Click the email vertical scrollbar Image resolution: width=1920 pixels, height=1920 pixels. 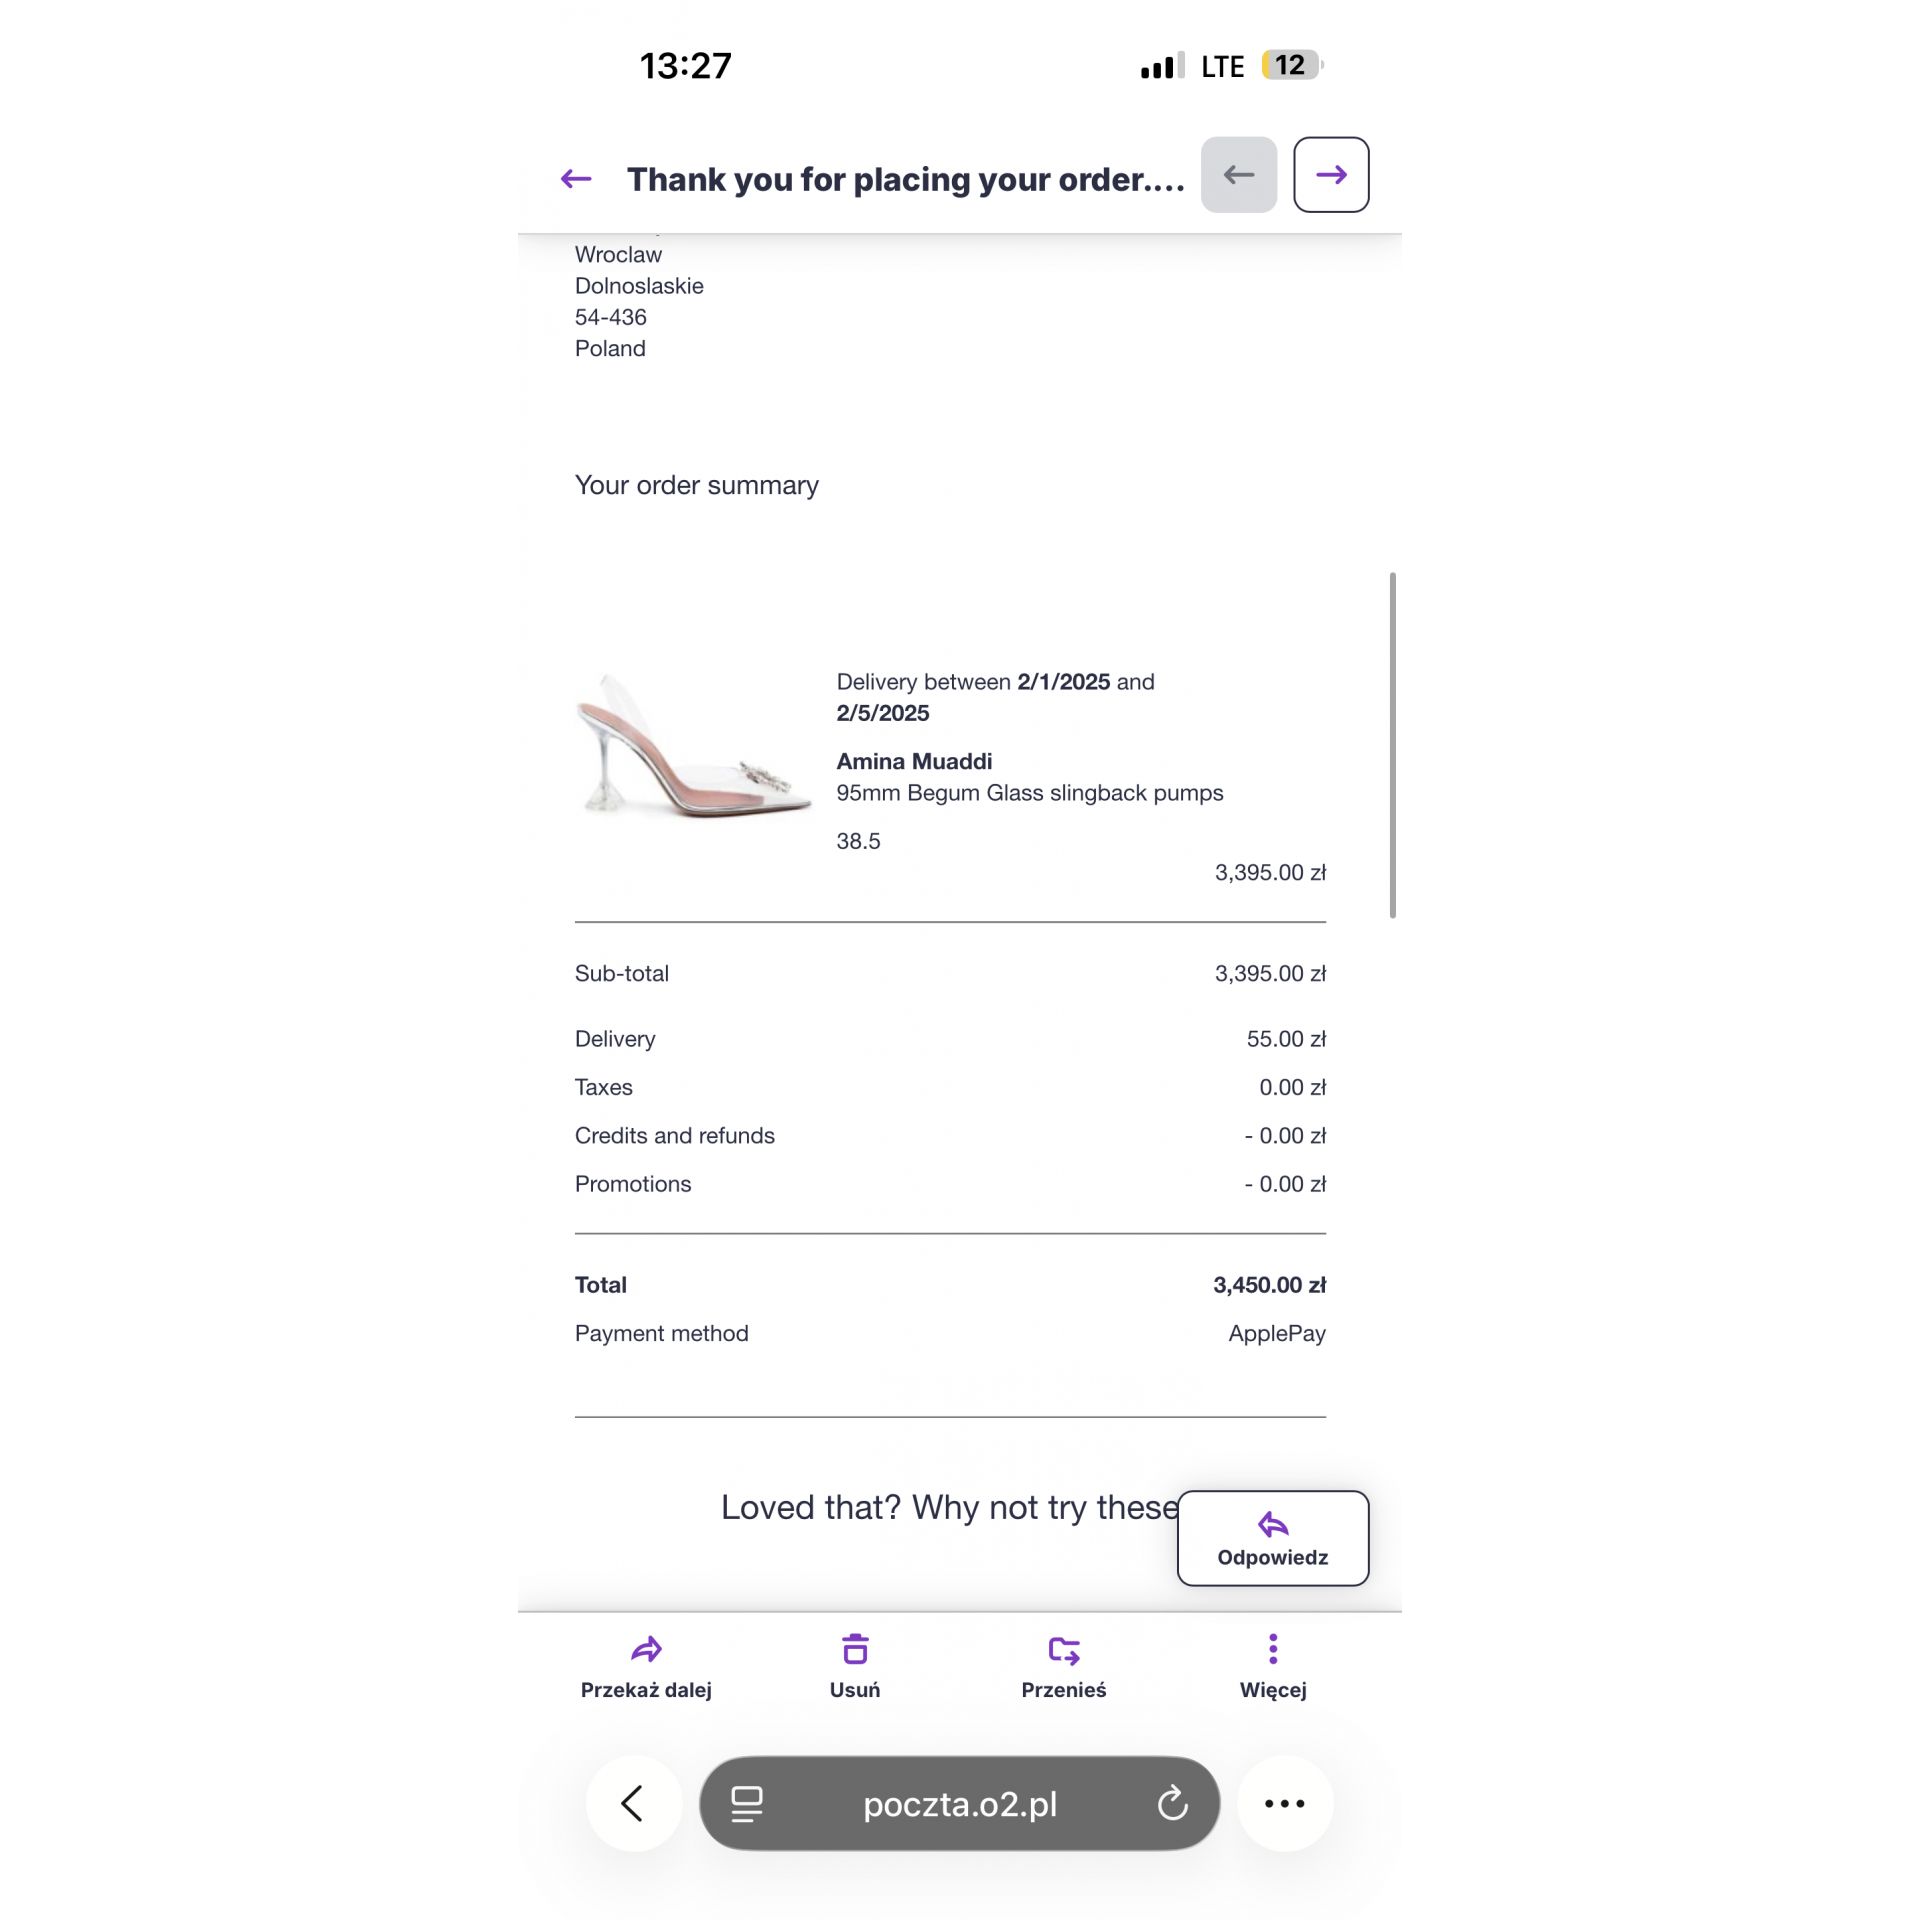pyautogui.click(x=1392, y=745)
